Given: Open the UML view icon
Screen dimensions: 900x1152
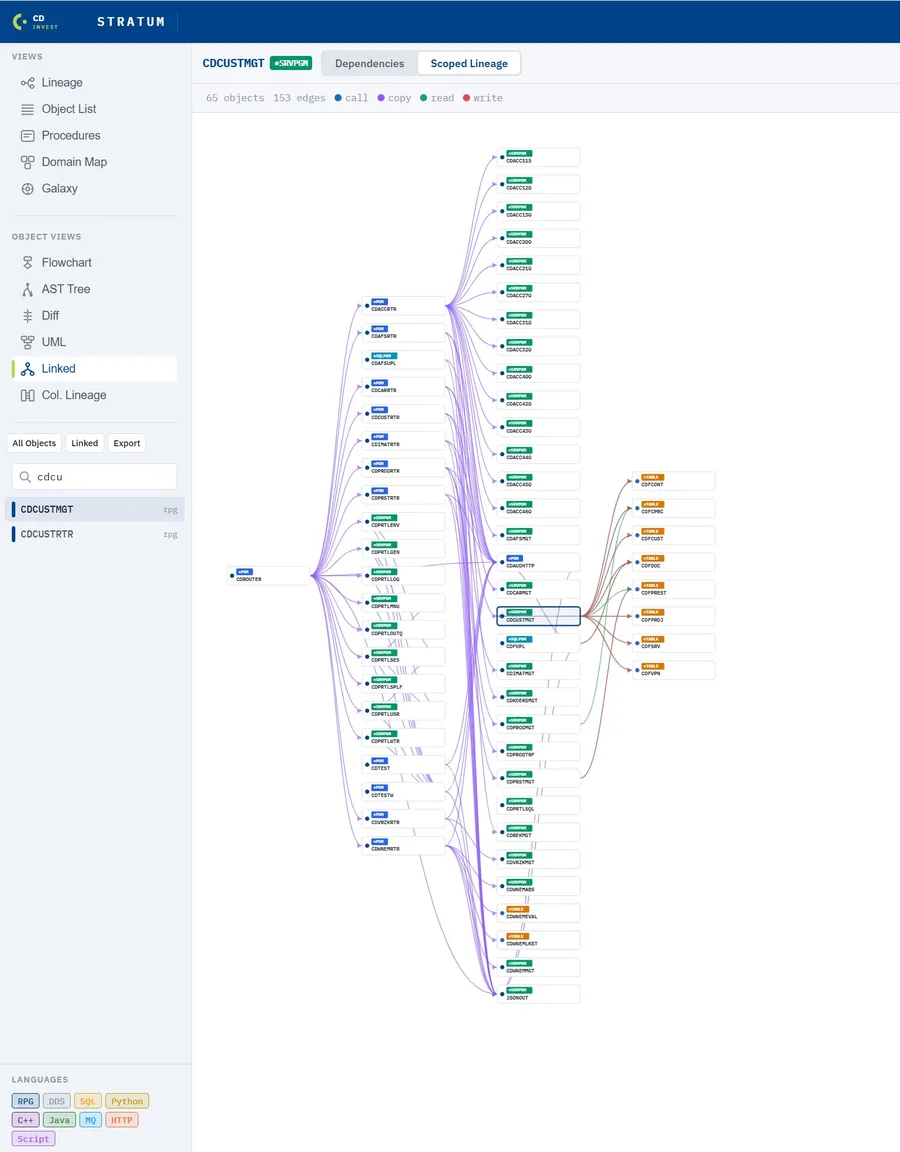Looking at the screenshot, I should pyautogui.click(x=27, y=342).
